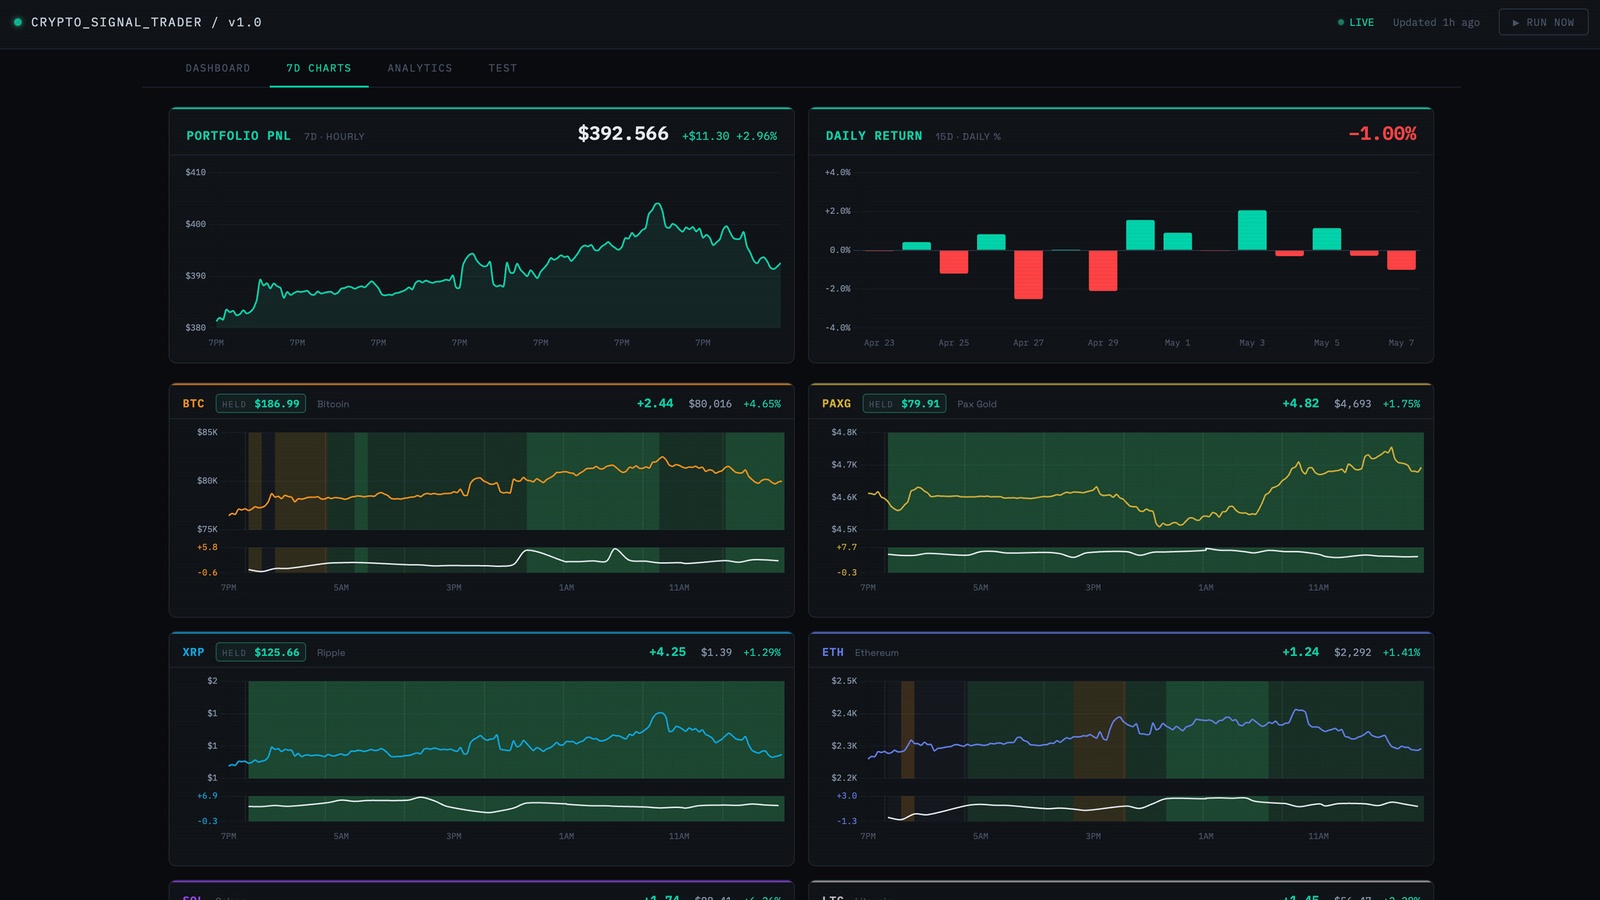
Task: Click the XRP price $1.39
Action: (716, 652)
